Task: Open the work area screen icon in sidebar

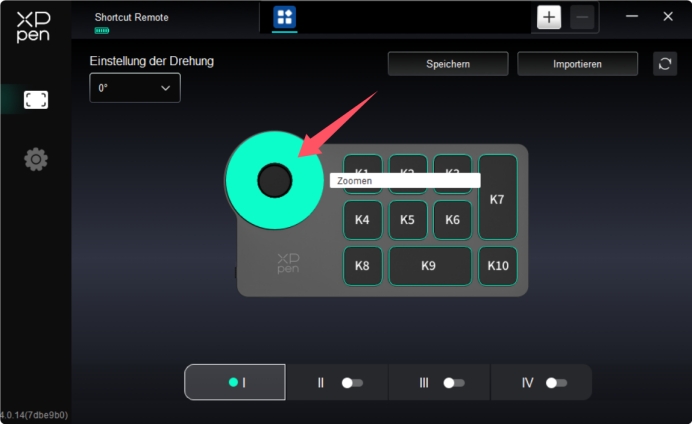Action: (36, 100)
